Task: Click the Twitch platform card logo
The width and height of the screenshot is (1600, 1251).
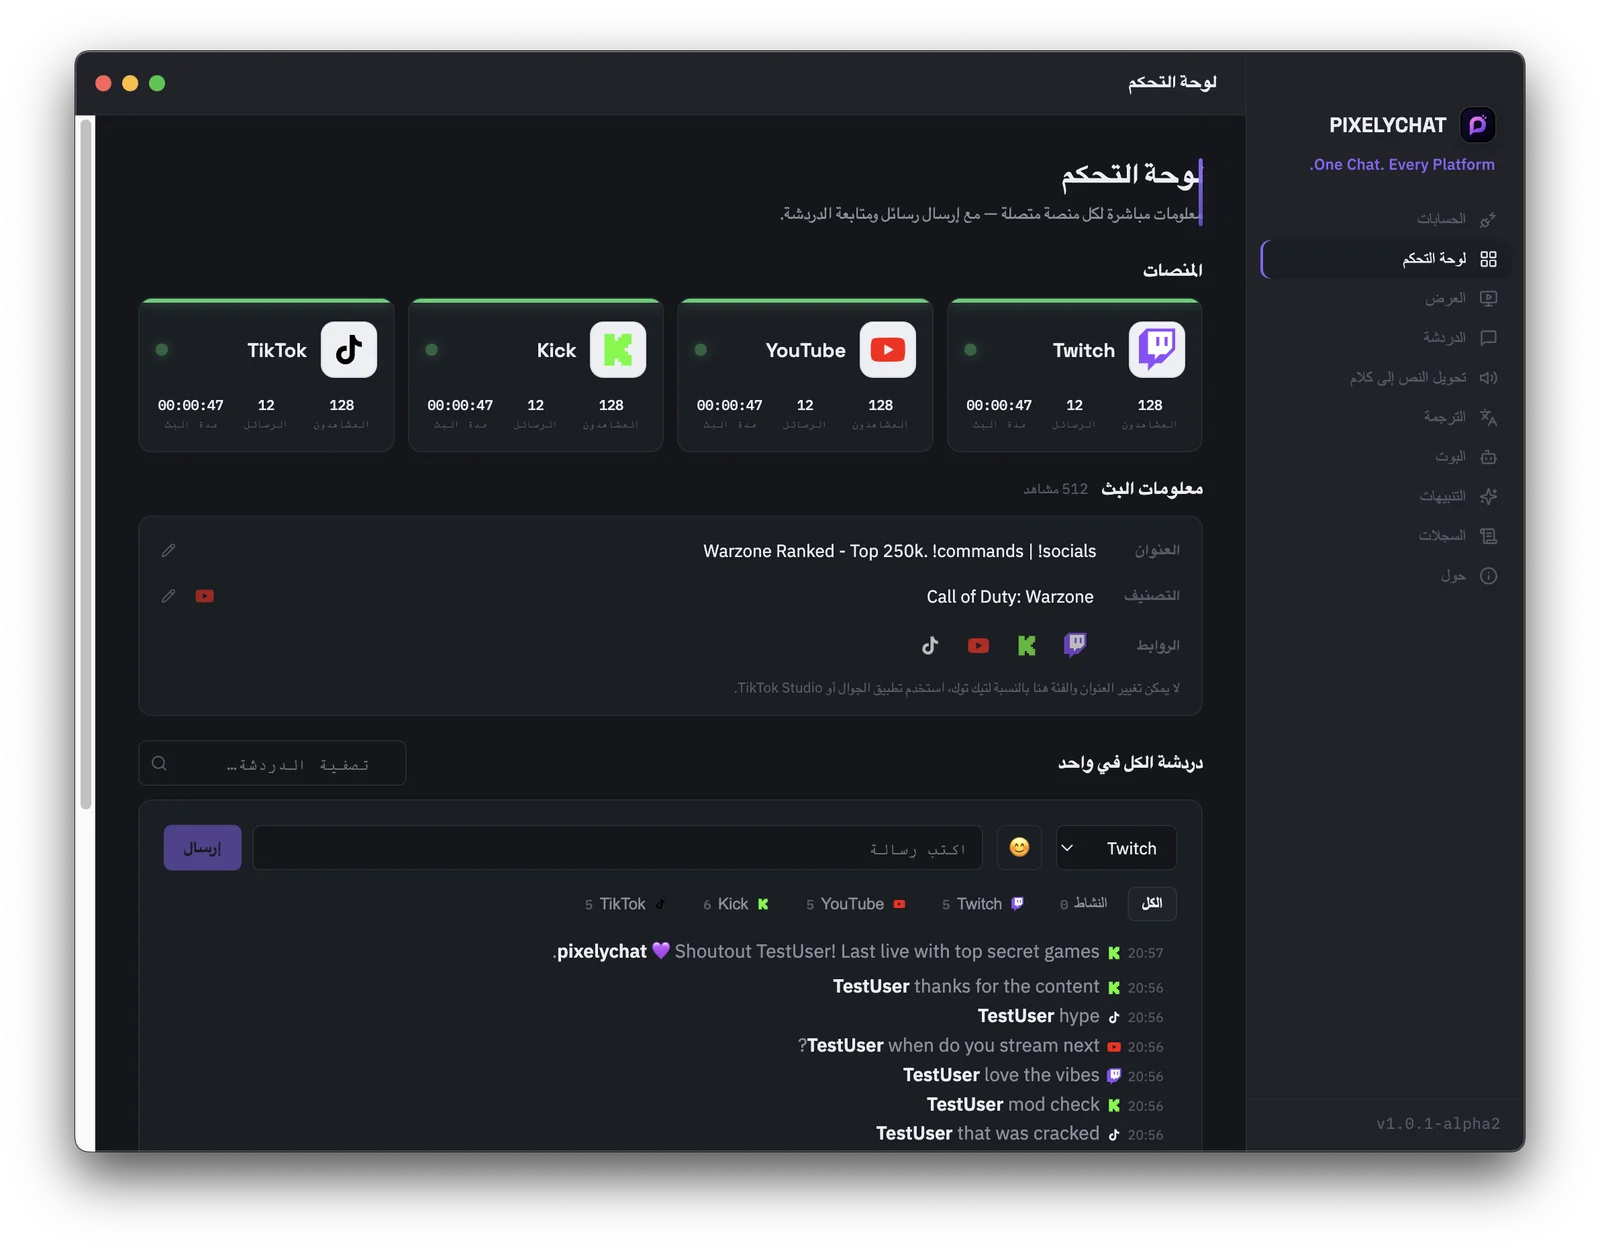Action: [1157, 350]
